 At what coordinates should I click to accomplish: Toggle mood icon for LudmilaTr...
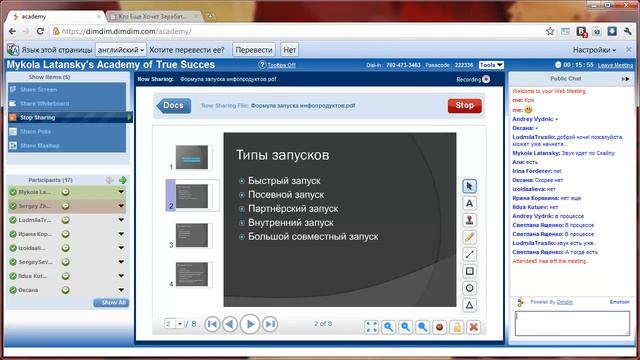coord(65,220)
